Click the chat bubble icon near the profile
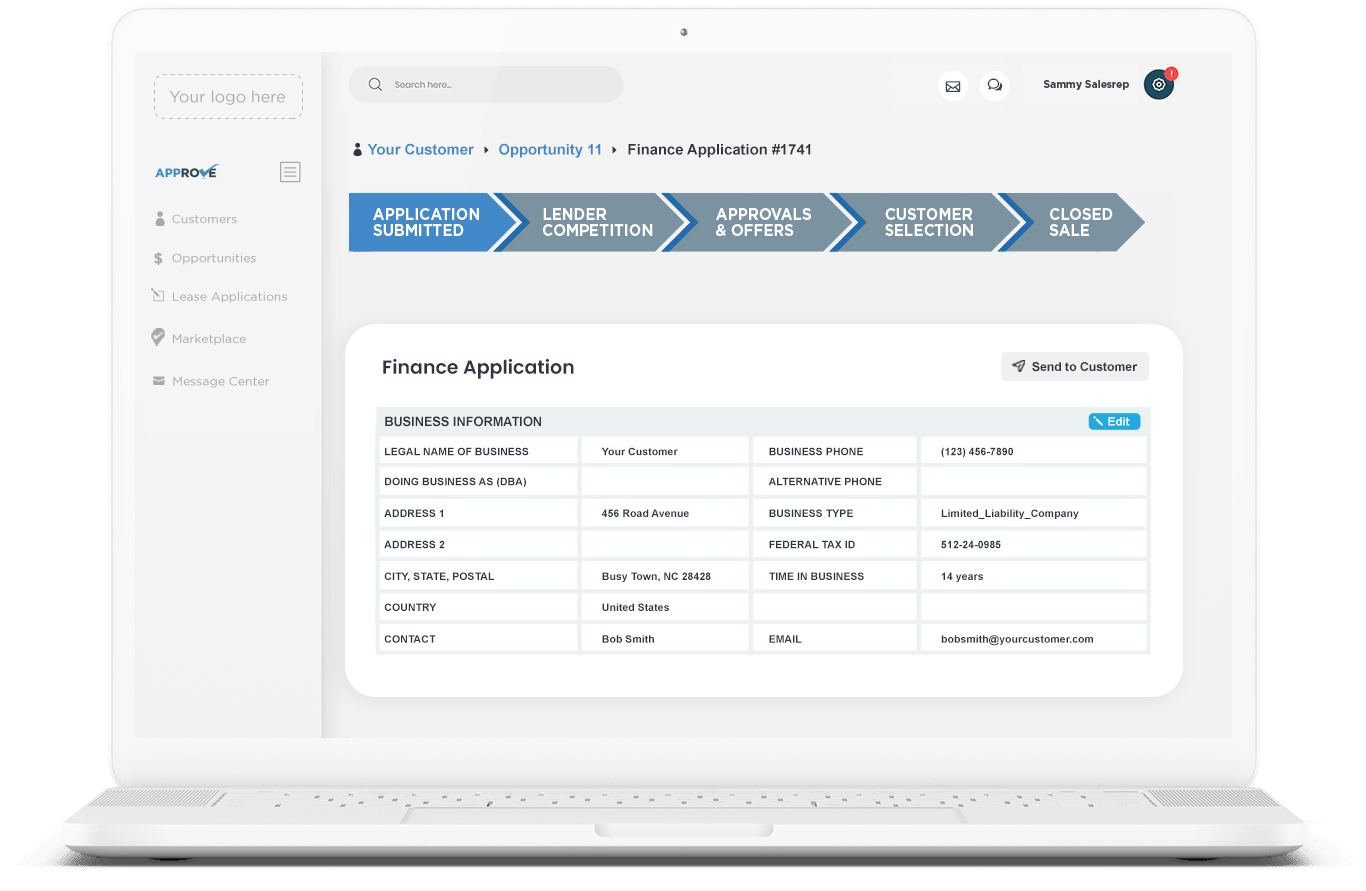 click(995, 86)
